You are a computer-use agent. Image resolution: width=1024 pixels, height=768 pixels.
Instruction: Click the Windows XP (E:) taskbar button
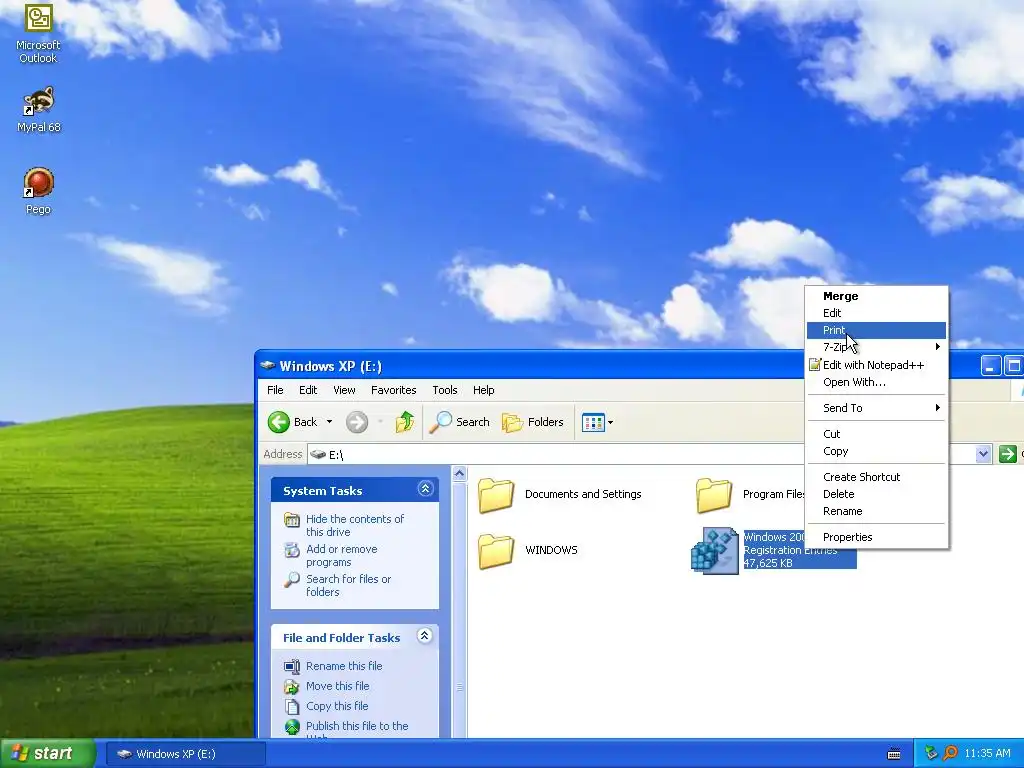point(185,754)
